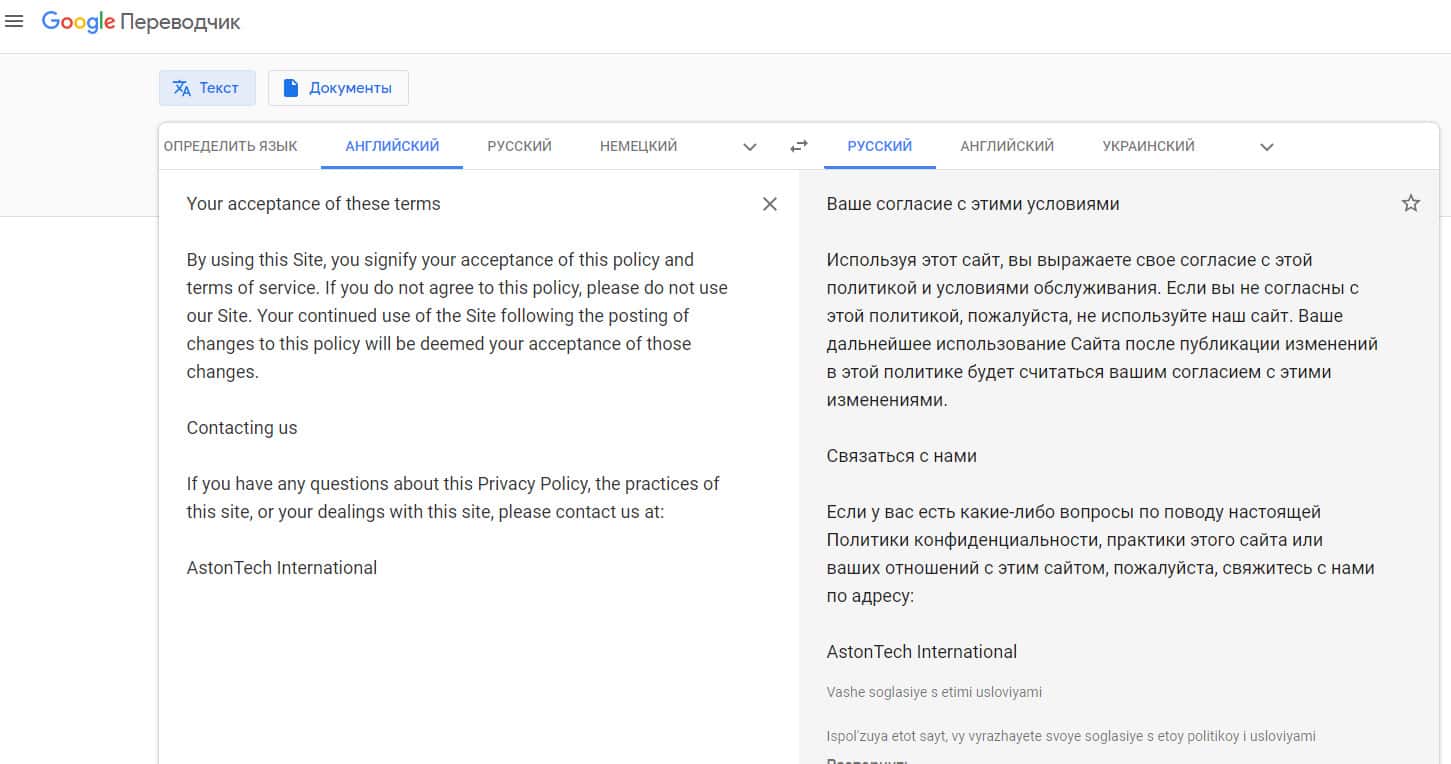
Task: Select Русский as target language
Action: pos(879,146)
